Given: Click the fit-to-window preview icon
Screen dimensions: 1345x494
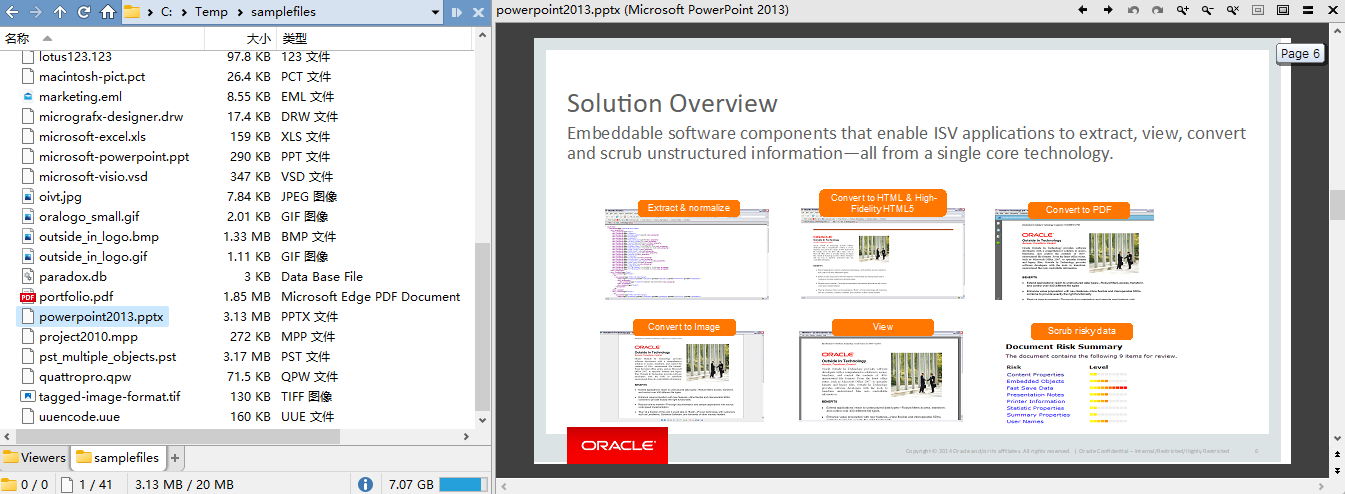Looking at the screenshot, I should pyautogui.click(x=1258, y=10).
